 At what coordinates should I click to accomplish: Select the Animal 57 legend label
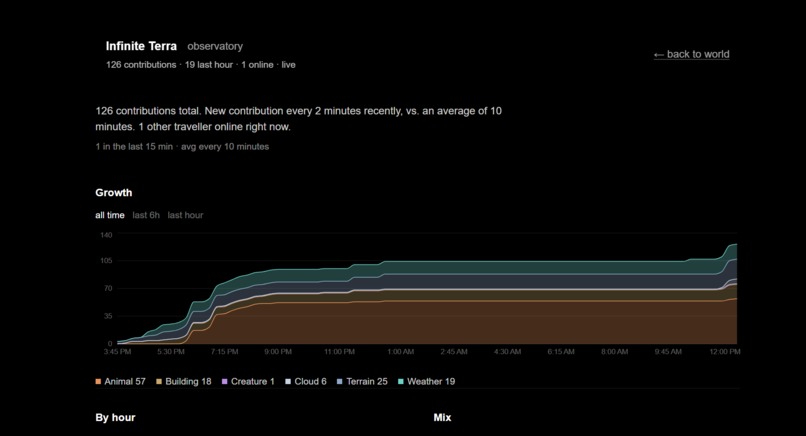(125, 382)
